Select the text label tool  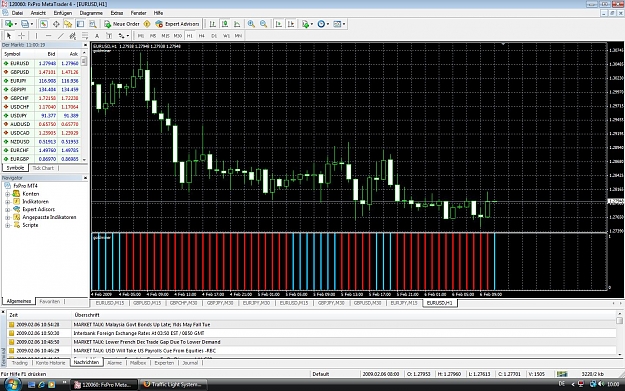[x=109, y=36]
